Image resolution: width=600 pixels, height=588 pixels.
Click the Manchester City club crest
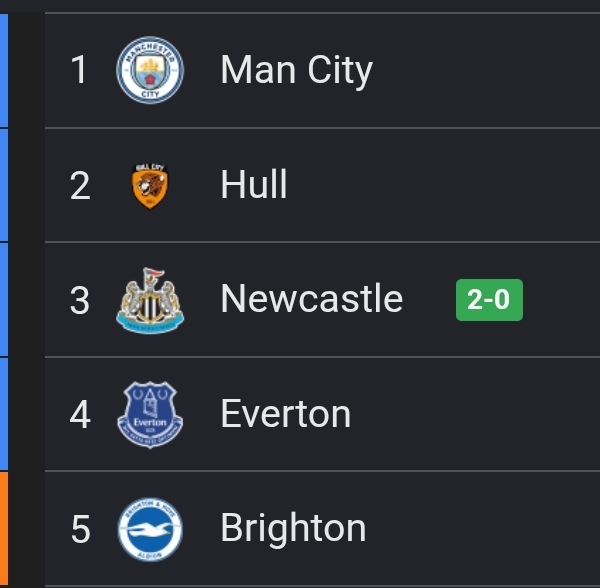click(150, 70)
